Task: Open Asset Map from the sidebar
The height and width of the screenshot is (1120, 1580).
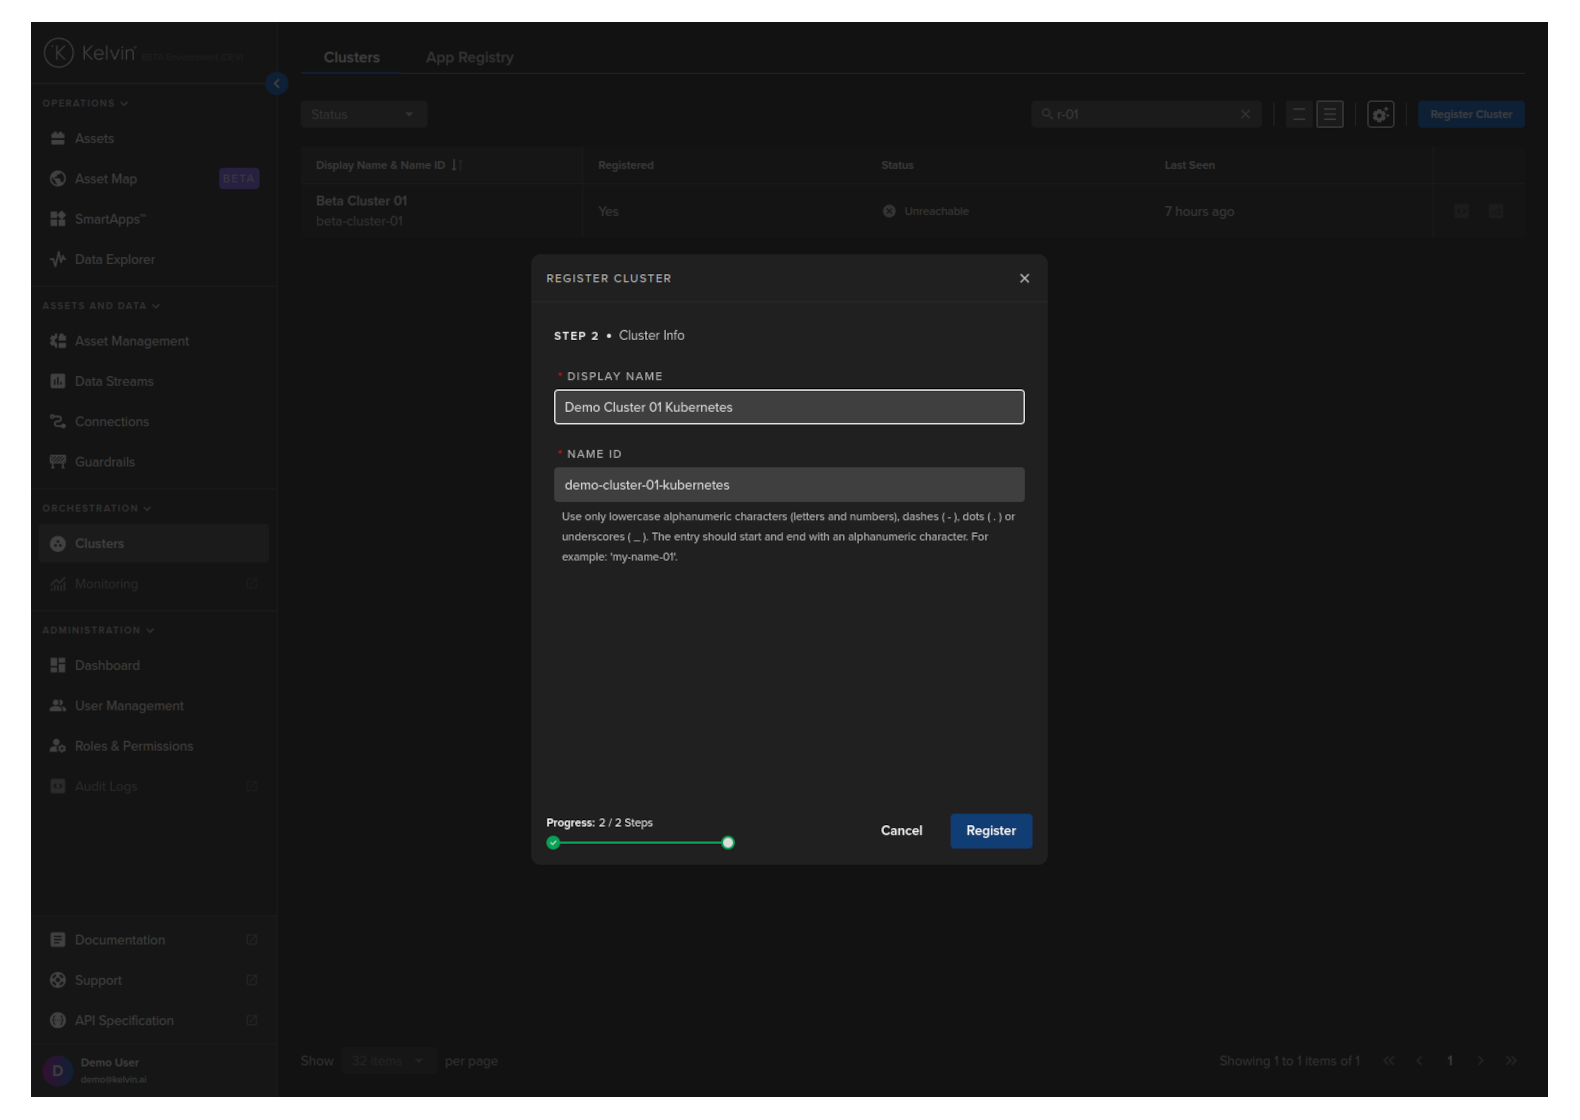Action: 106,179
